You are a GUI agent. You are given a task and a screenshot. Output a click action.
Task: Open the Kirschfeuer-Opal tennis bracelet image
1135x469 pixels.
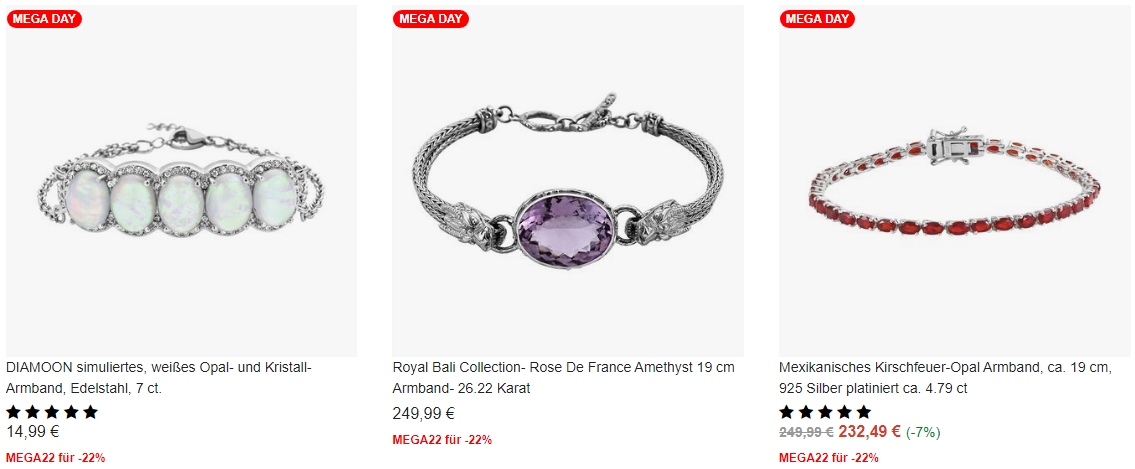coord(955,181)
